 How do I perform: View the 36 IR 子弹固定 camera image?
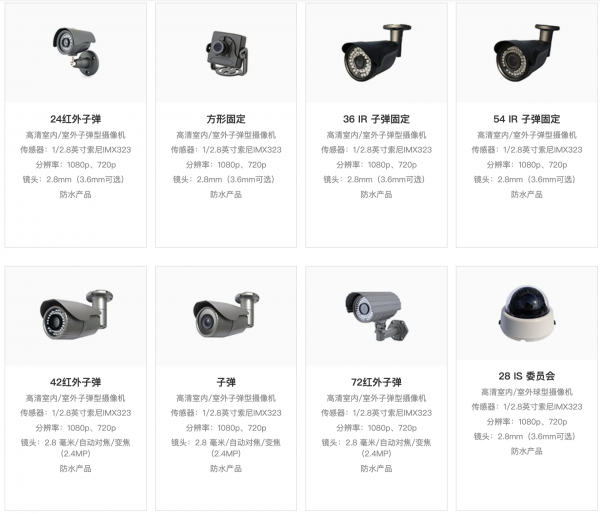(x=376, y=52)
